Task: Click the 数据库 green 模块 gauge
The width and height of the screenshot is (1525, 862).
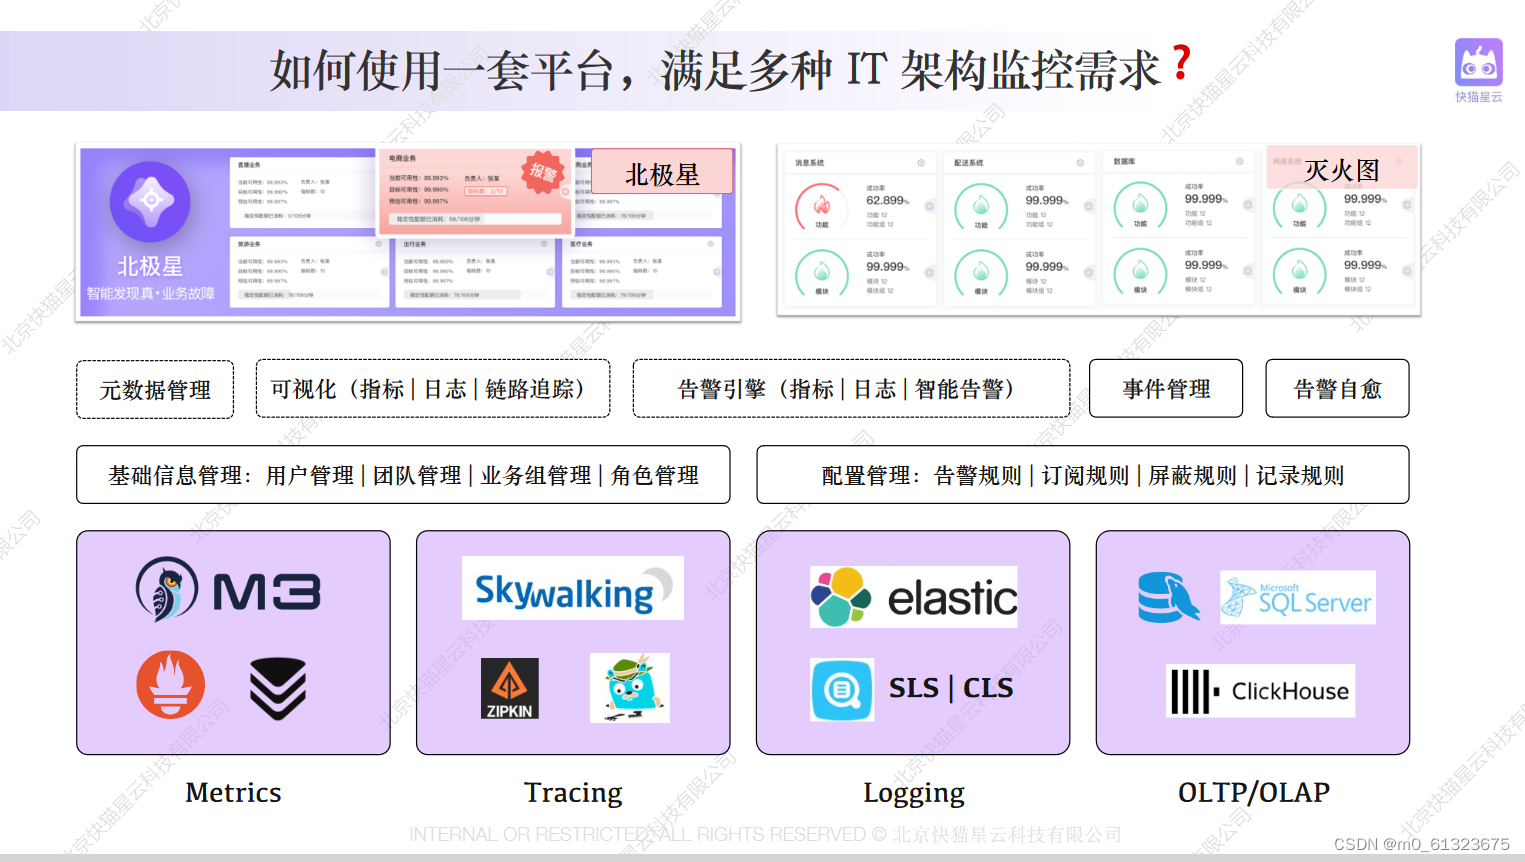Action: (1140, 271)
